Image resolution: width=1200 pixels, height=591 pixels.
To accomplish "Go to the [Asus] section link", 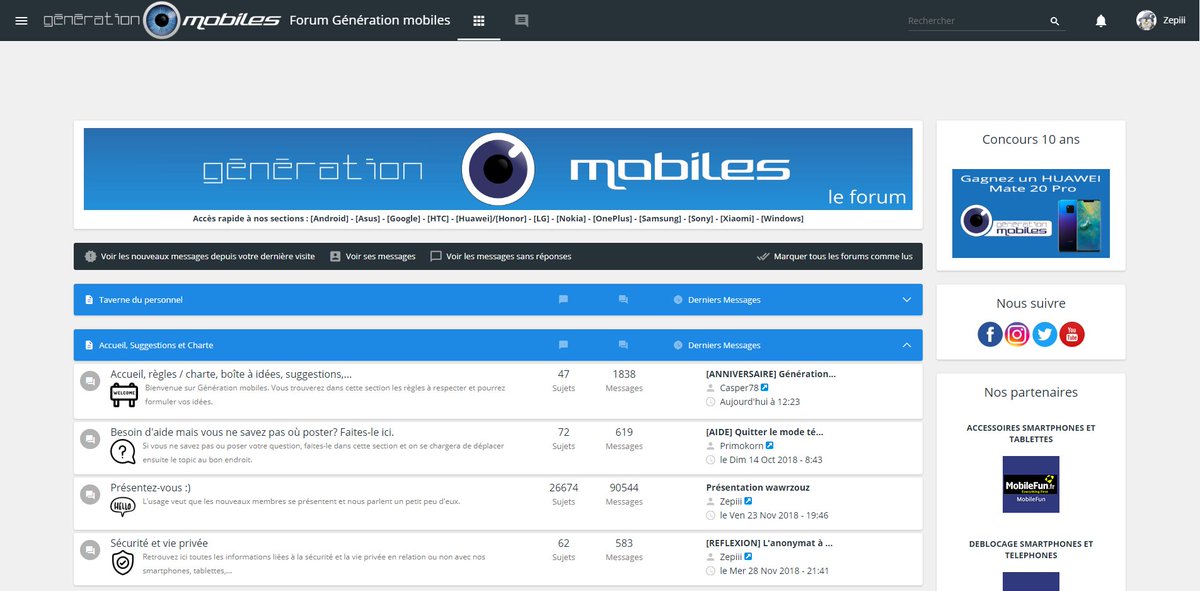I will coord(367,218).
